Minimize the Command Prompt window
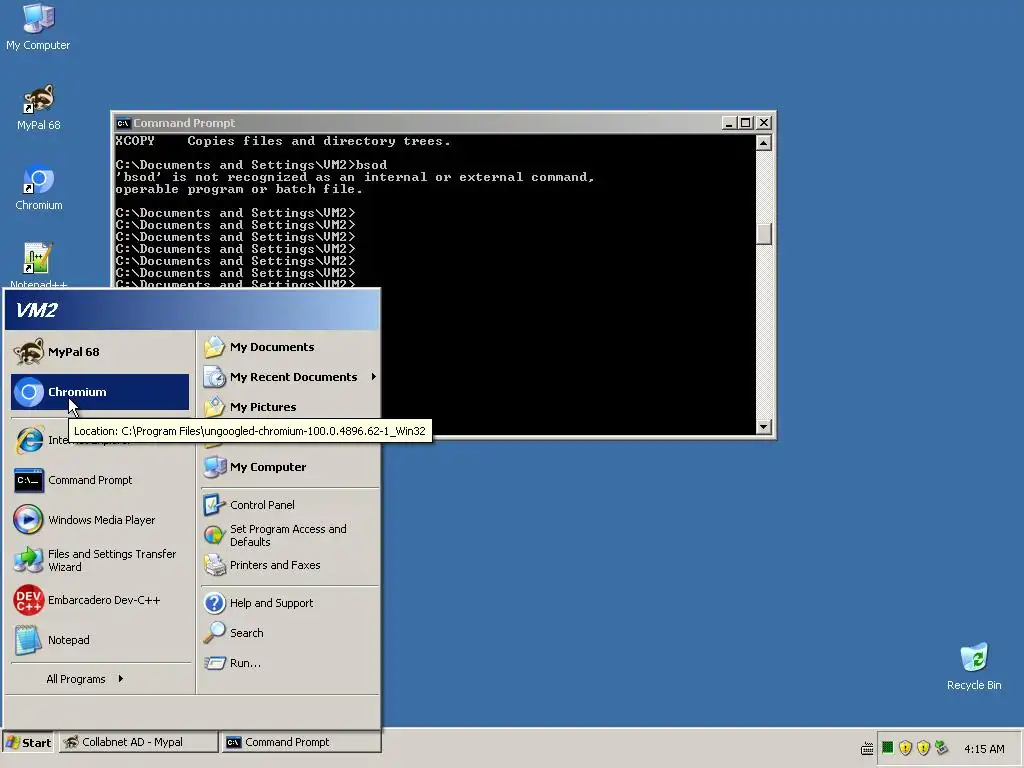The height and width of the screenshot is (768, 1024). click(729, 123)
